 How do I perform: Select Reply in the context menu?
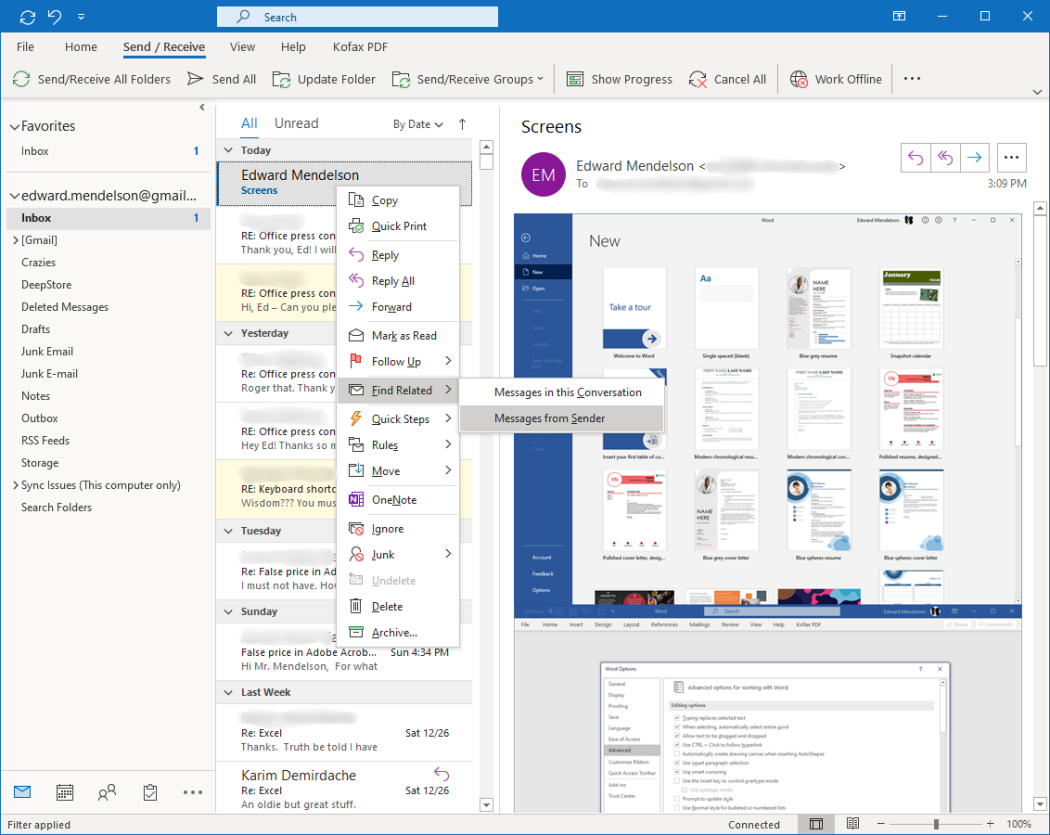pyautogui.click(x=398, y=255)
